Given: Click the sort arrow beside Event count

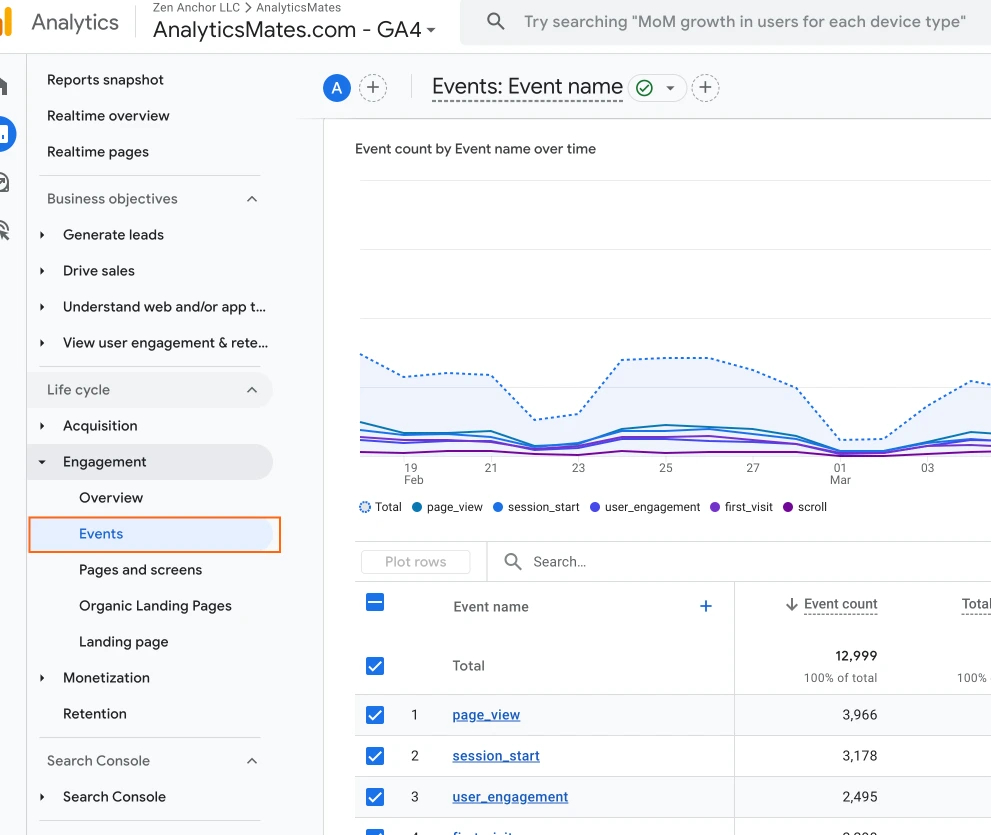Looking at the screenshot, I should click(x=791, y=604).
